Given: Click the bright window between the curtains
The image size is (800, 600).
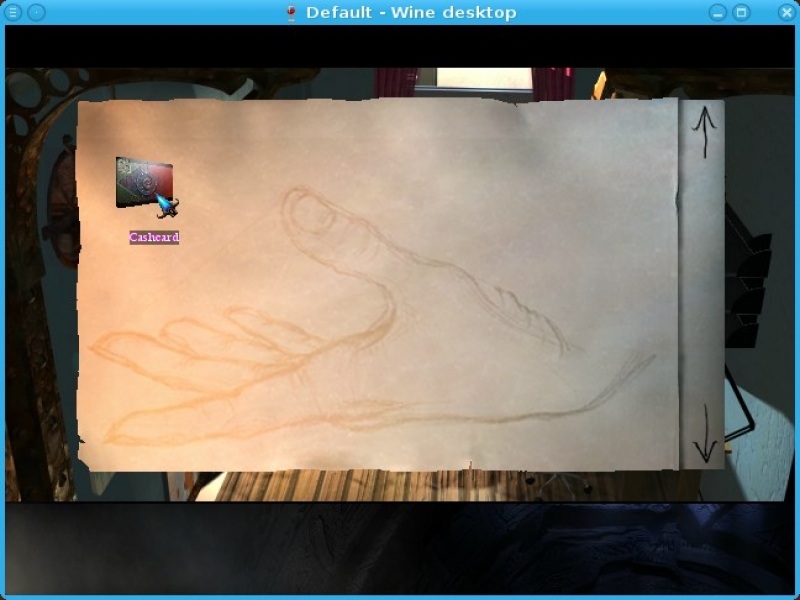Looking at the screenshot, I should tap(485, 80).
